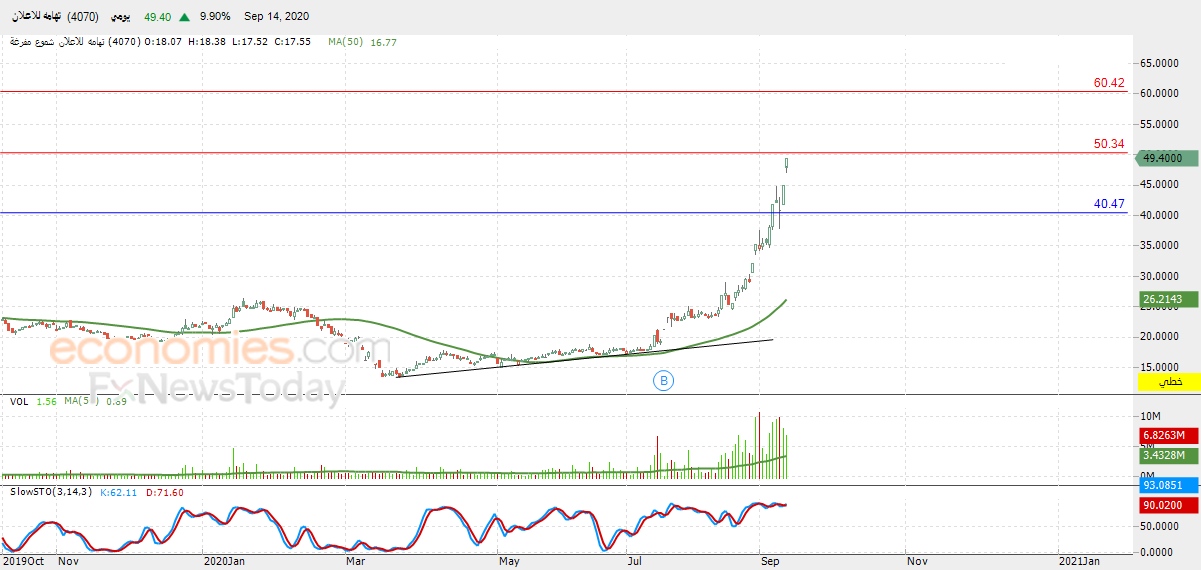Select the yellow خطي scale label
The width and height of the screenshot is (1201, 570).
click(x=1168, y=382)
